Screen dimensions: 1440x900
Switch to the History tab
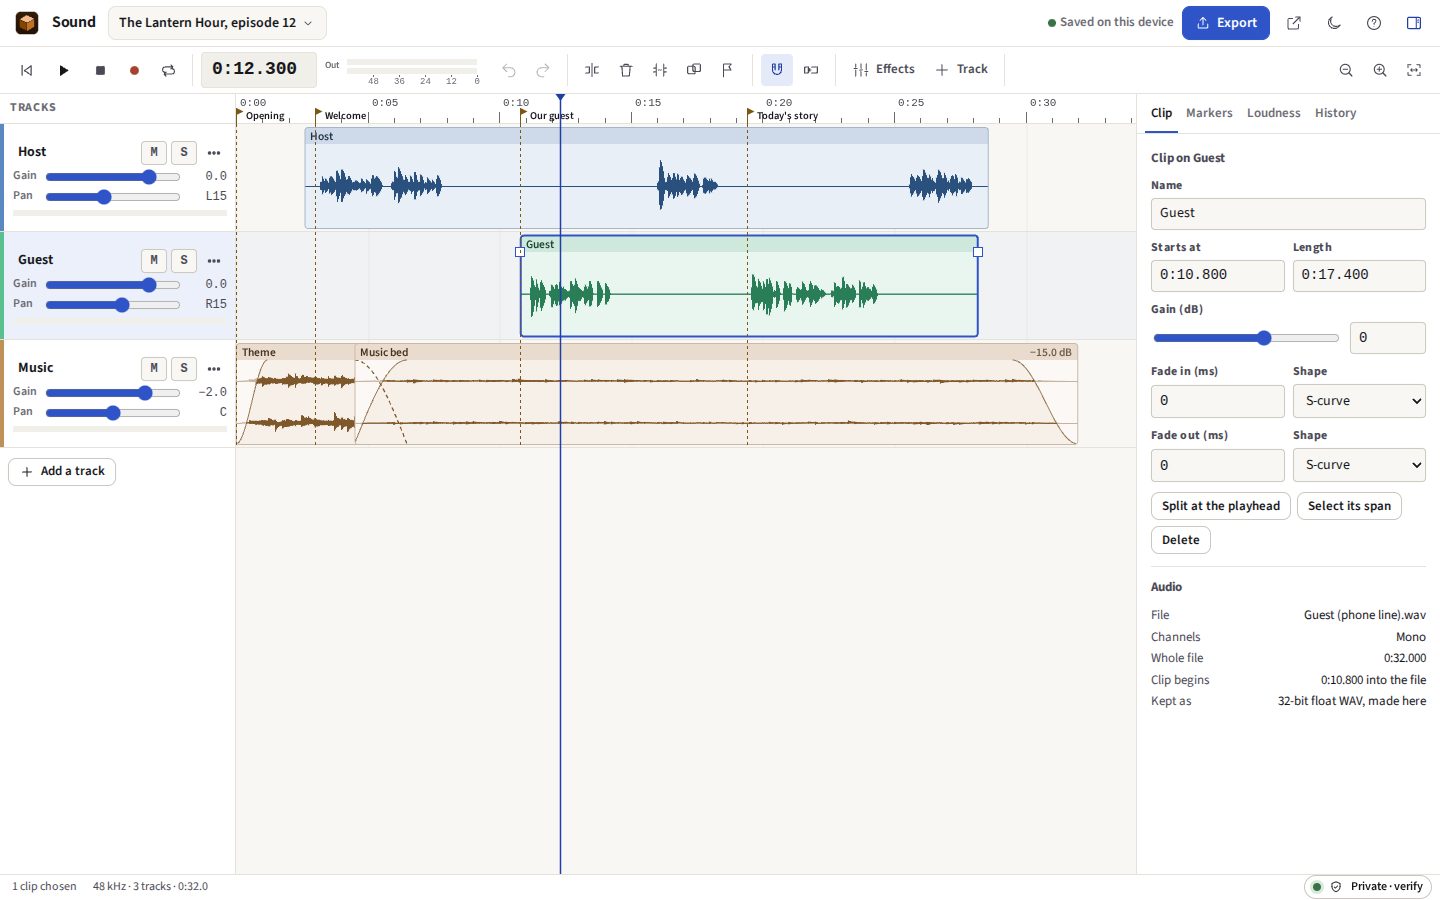pos(1335,113)
